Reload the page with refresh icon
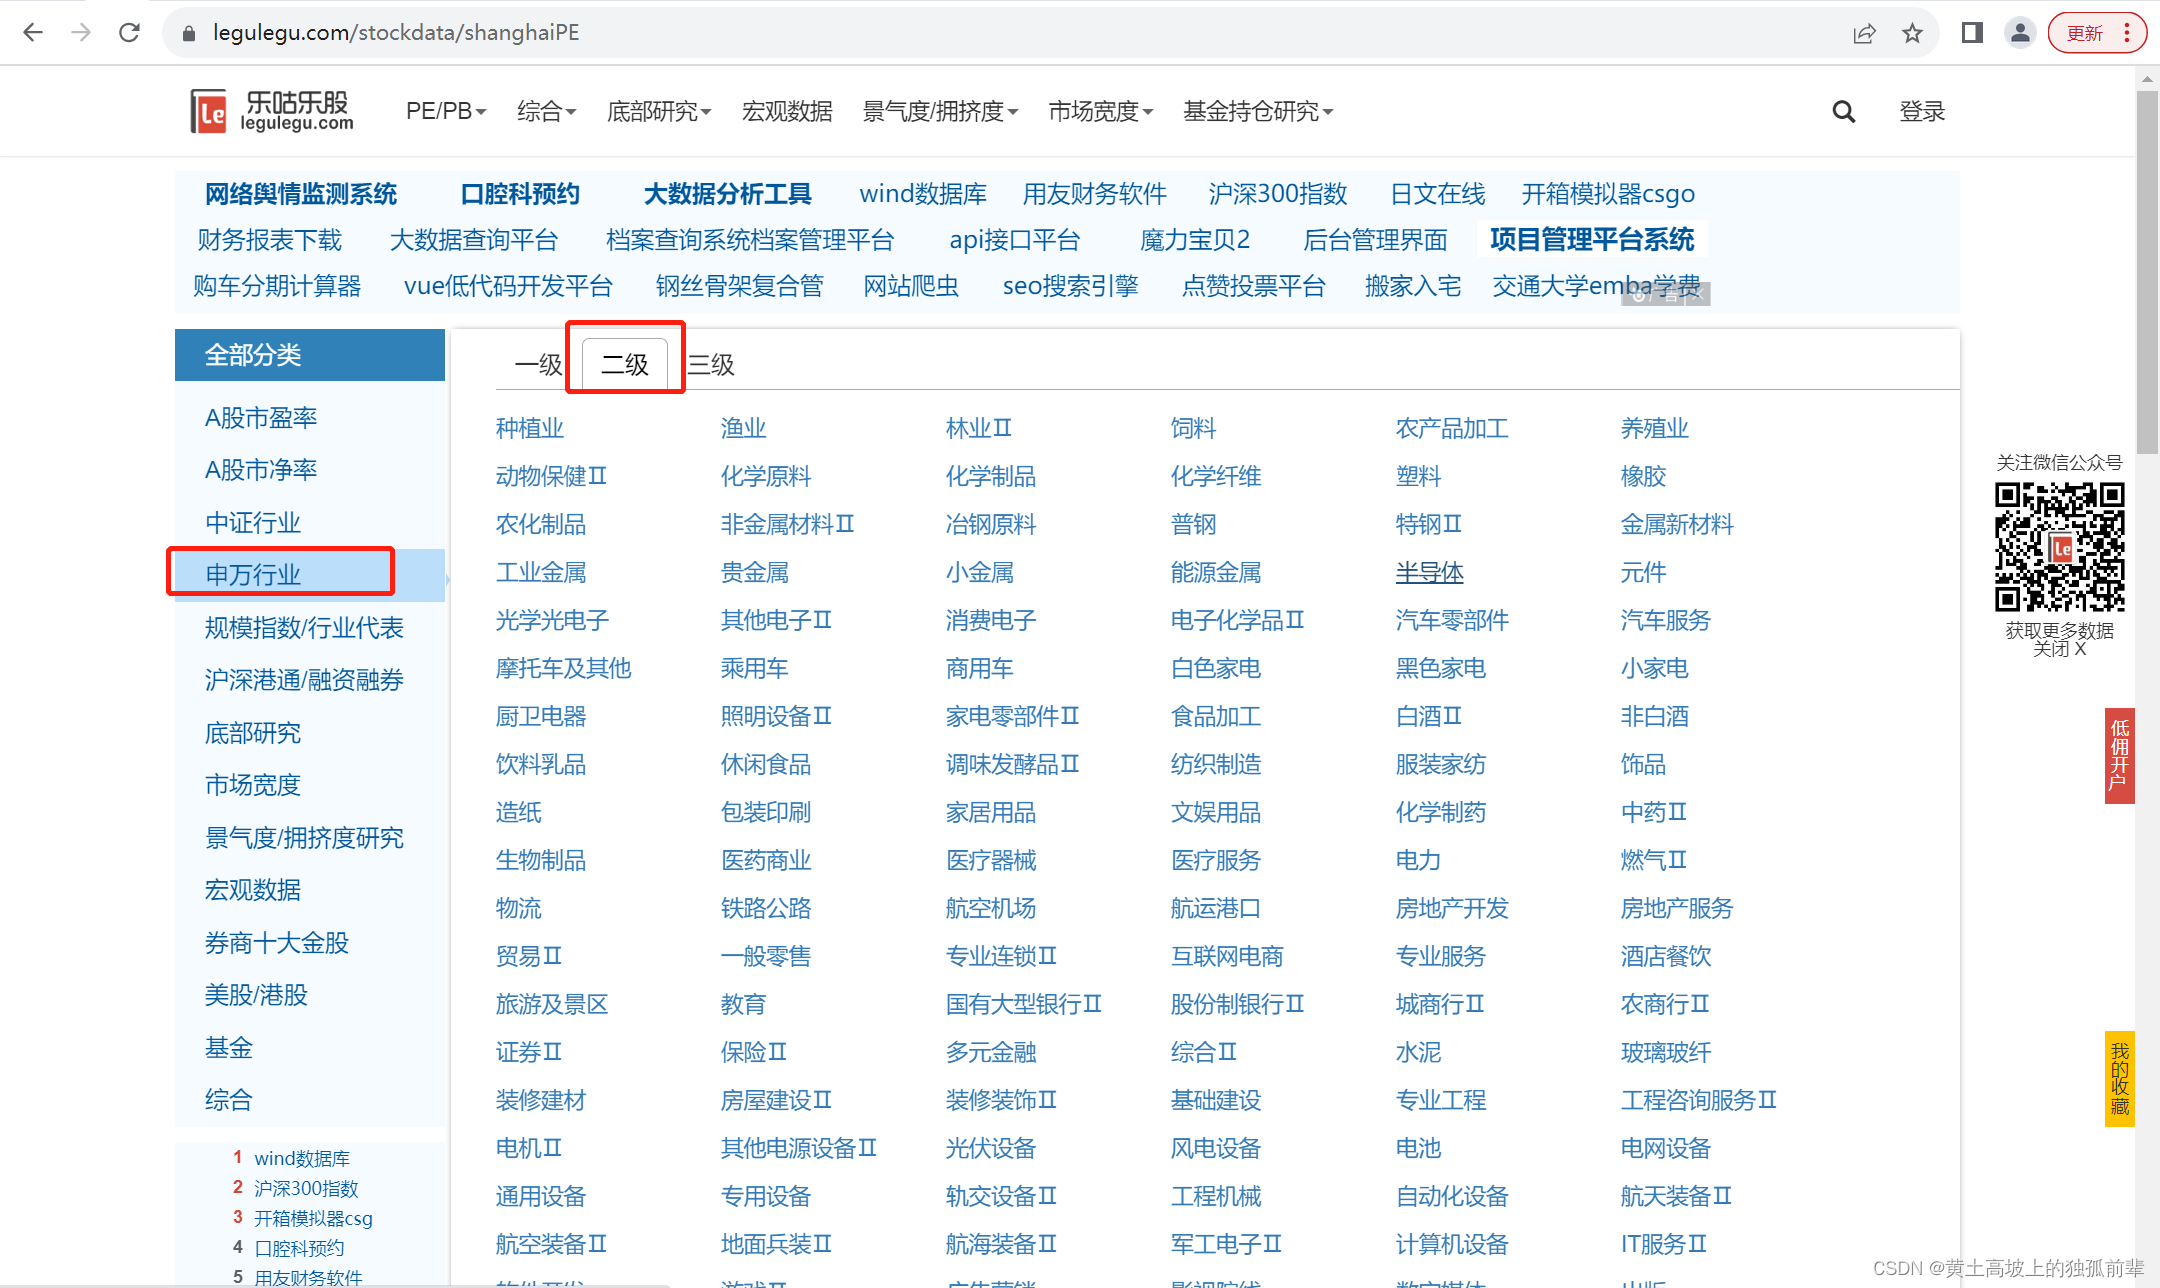 point(129,33)
